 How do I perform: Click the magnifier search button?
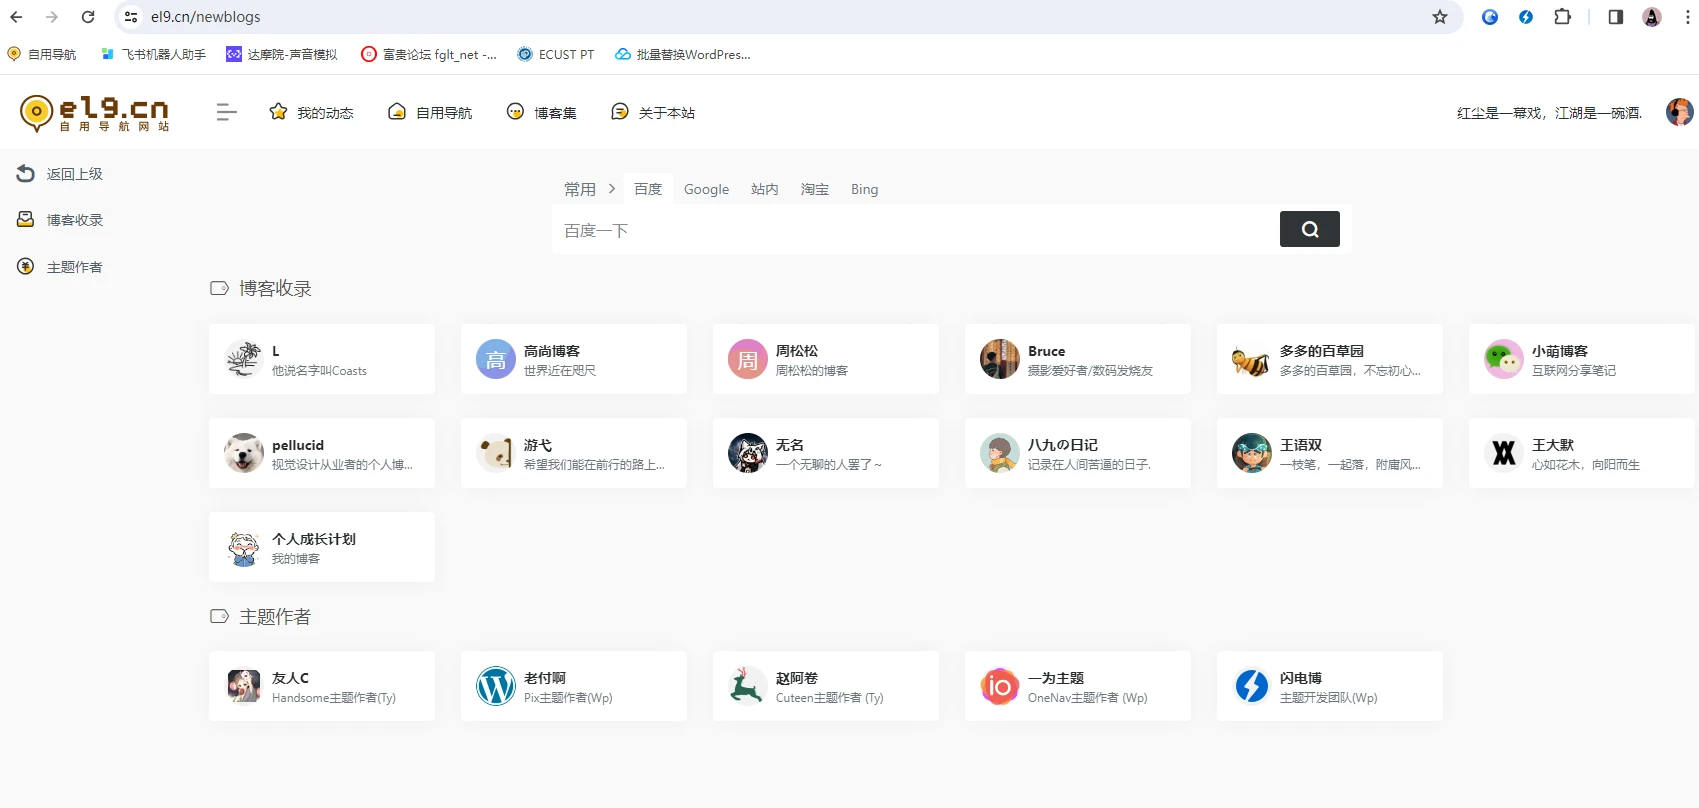tap(1309, 229)
